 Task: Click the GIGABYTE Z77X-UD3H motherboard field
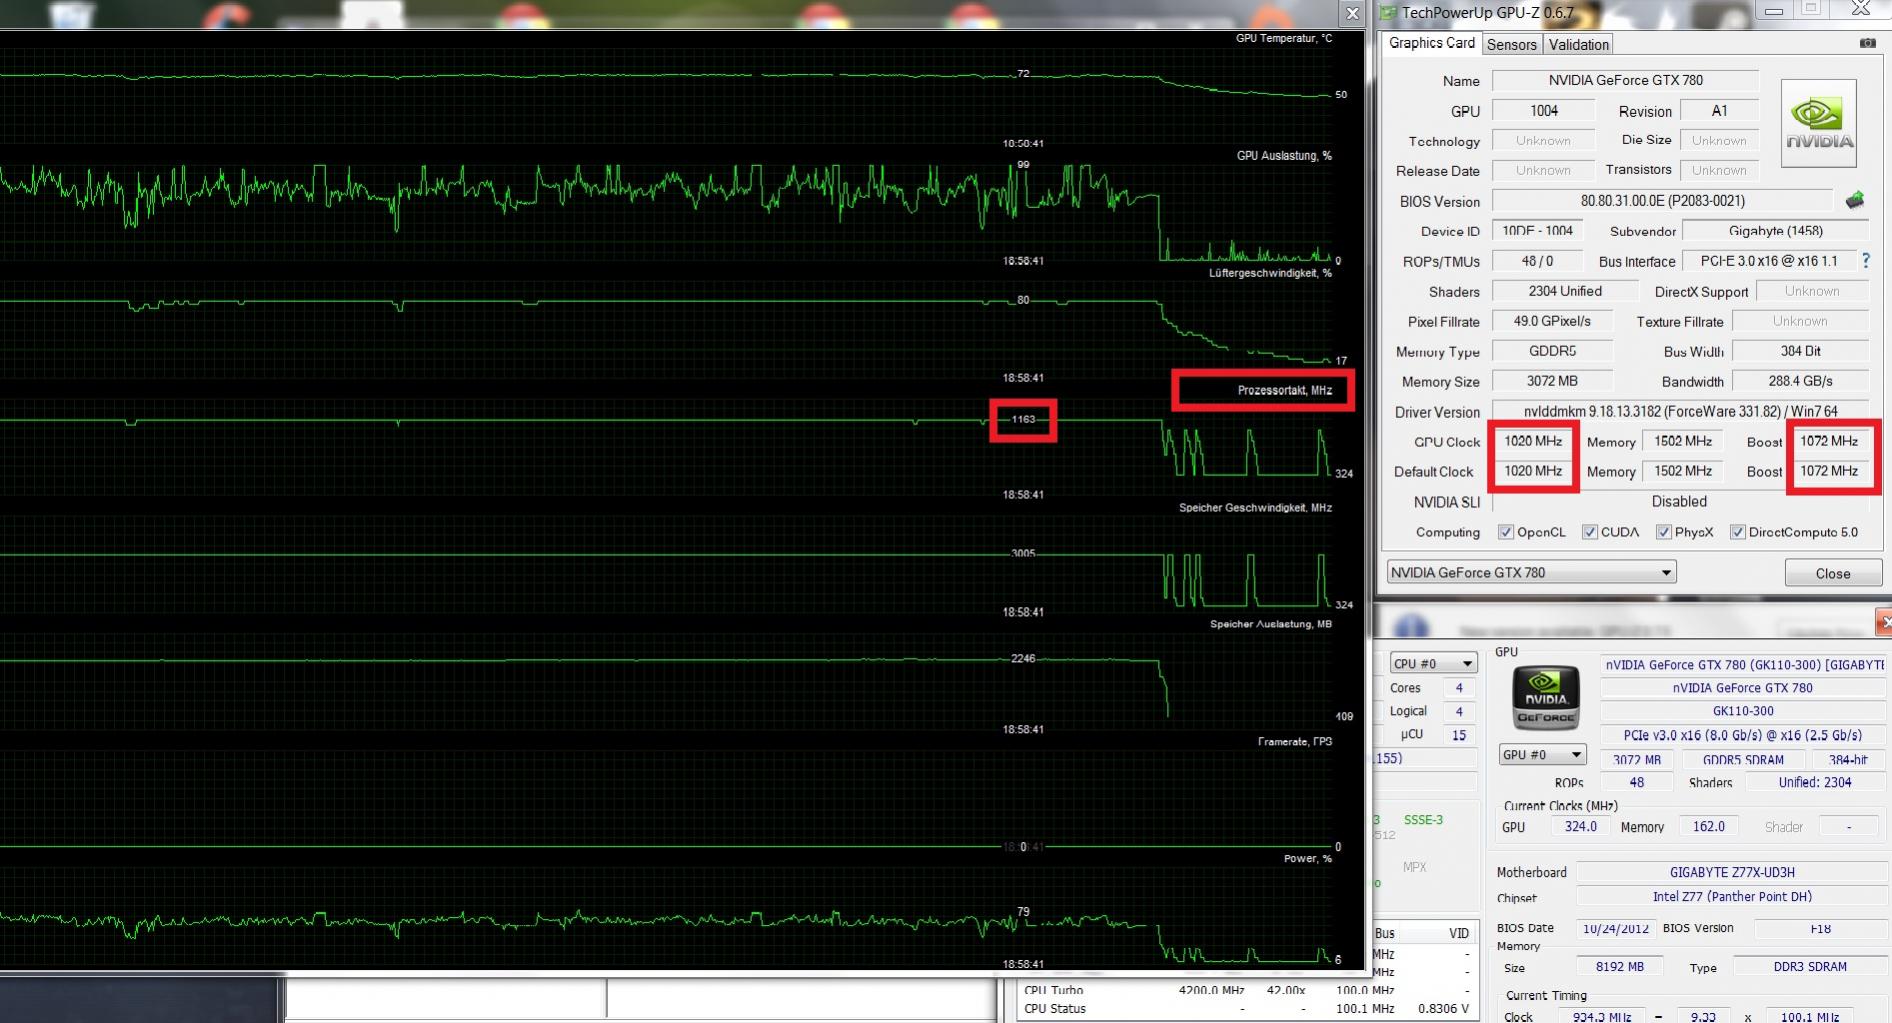1731,872
